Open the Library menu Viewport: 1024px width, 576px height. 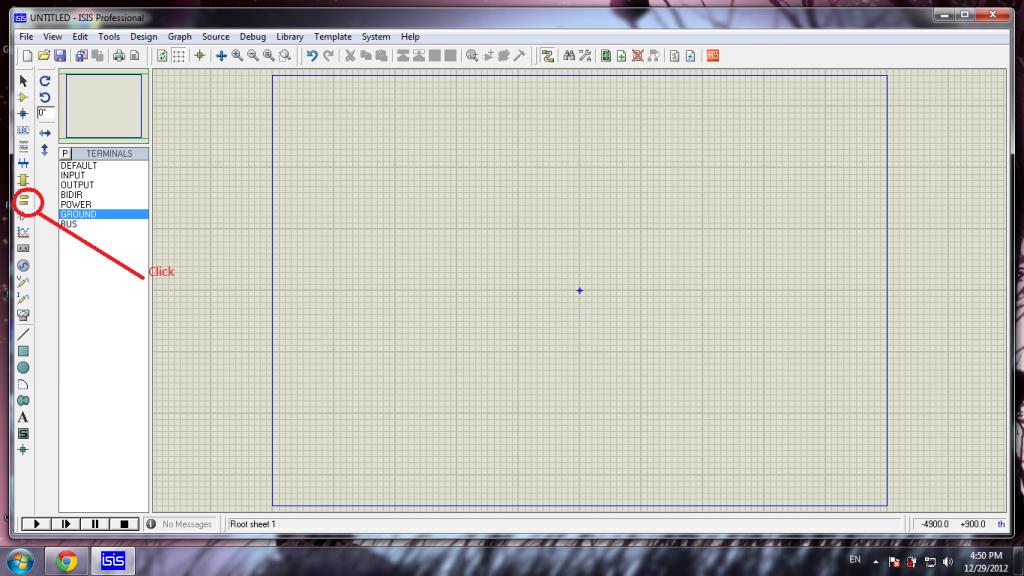(290, 37)
